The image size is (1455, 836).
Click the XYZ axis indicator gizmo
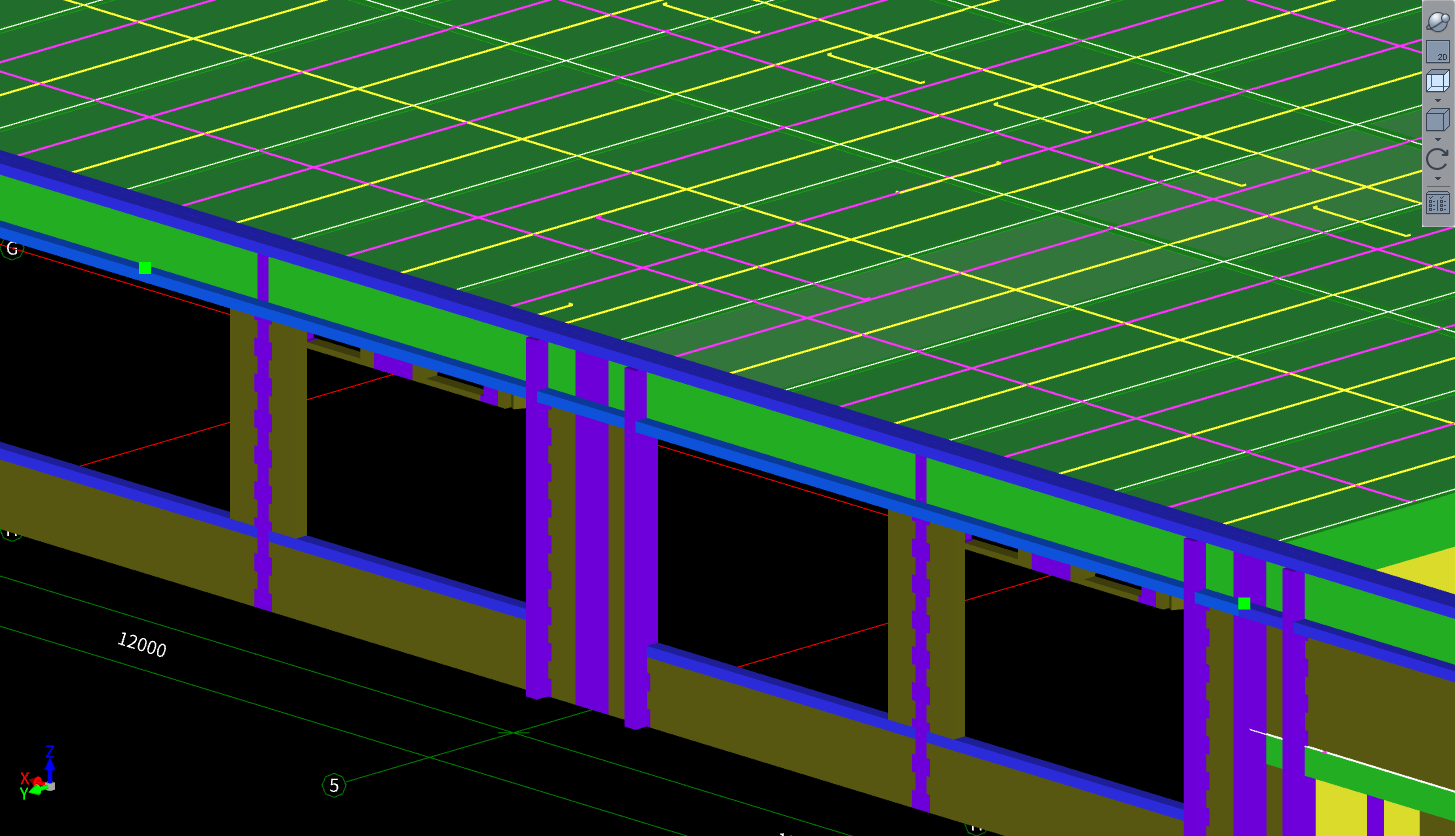pyautogui.click(x=40, y=773)
